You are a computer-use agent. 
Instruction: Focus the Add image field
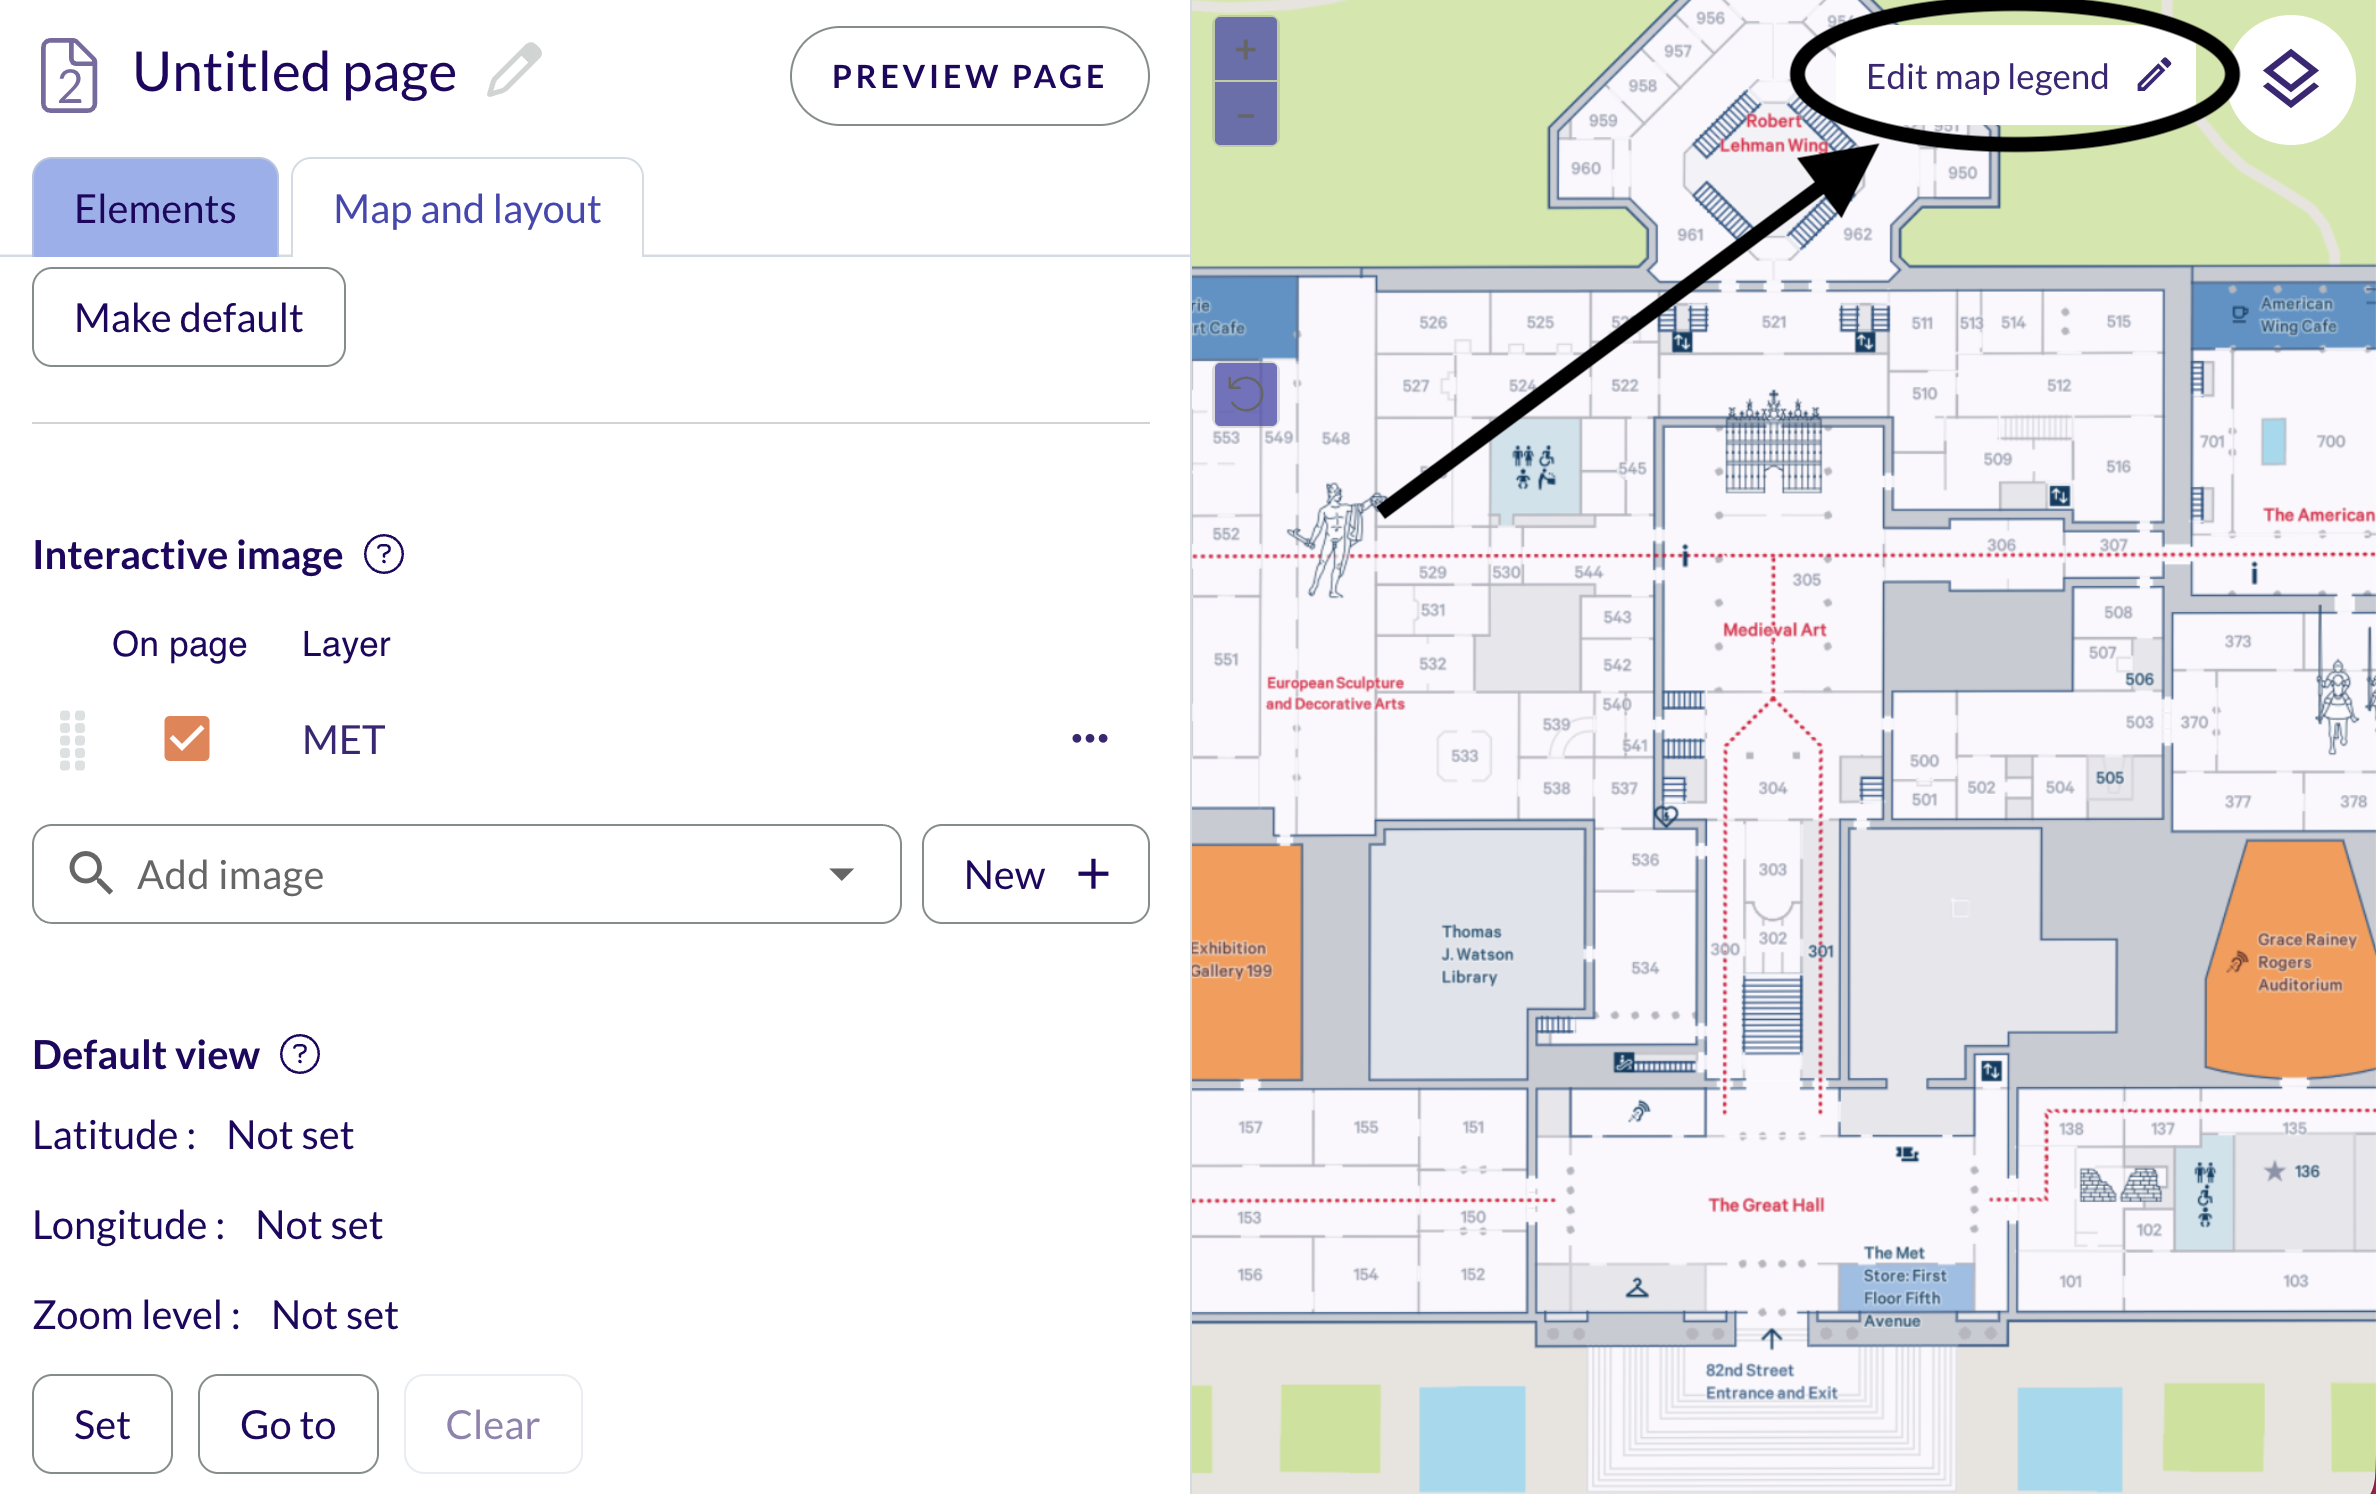[467, 874]
